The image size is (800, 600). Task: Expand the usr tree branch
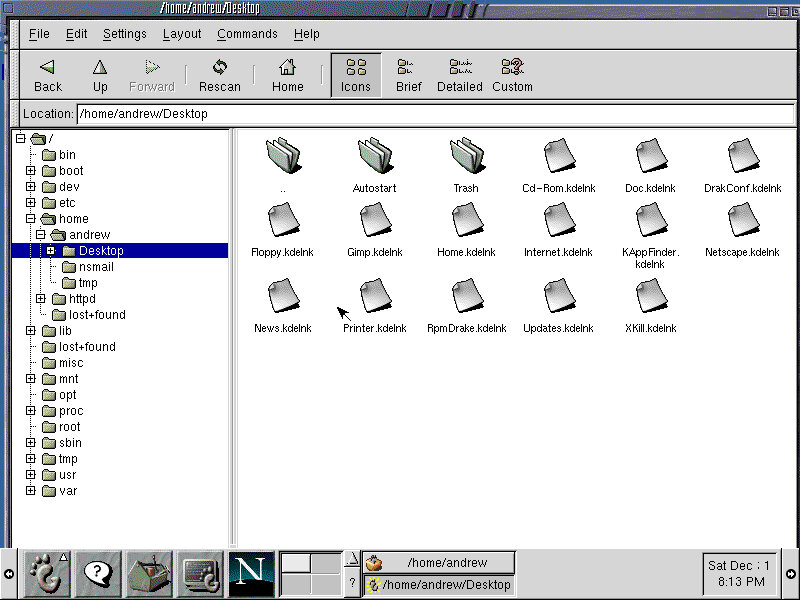click(x=30, y=474)
